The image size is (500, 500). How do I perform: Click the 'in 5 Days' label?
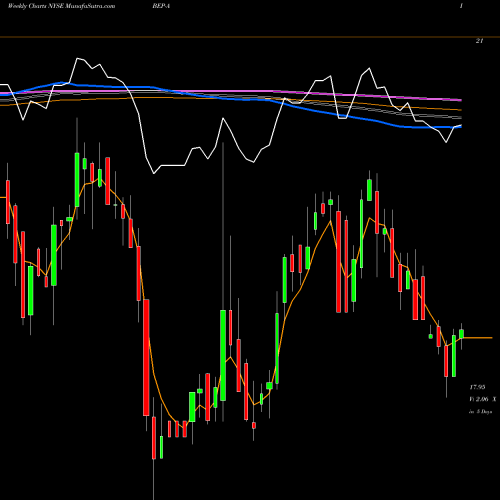pos(480,412)
